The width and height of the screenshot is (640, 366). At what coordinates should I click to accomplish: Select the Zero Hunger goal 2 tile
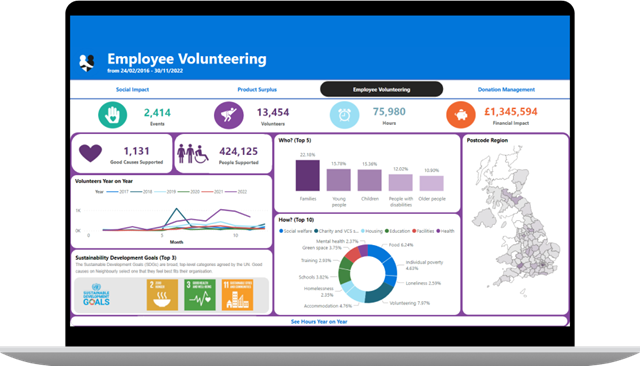162,295
